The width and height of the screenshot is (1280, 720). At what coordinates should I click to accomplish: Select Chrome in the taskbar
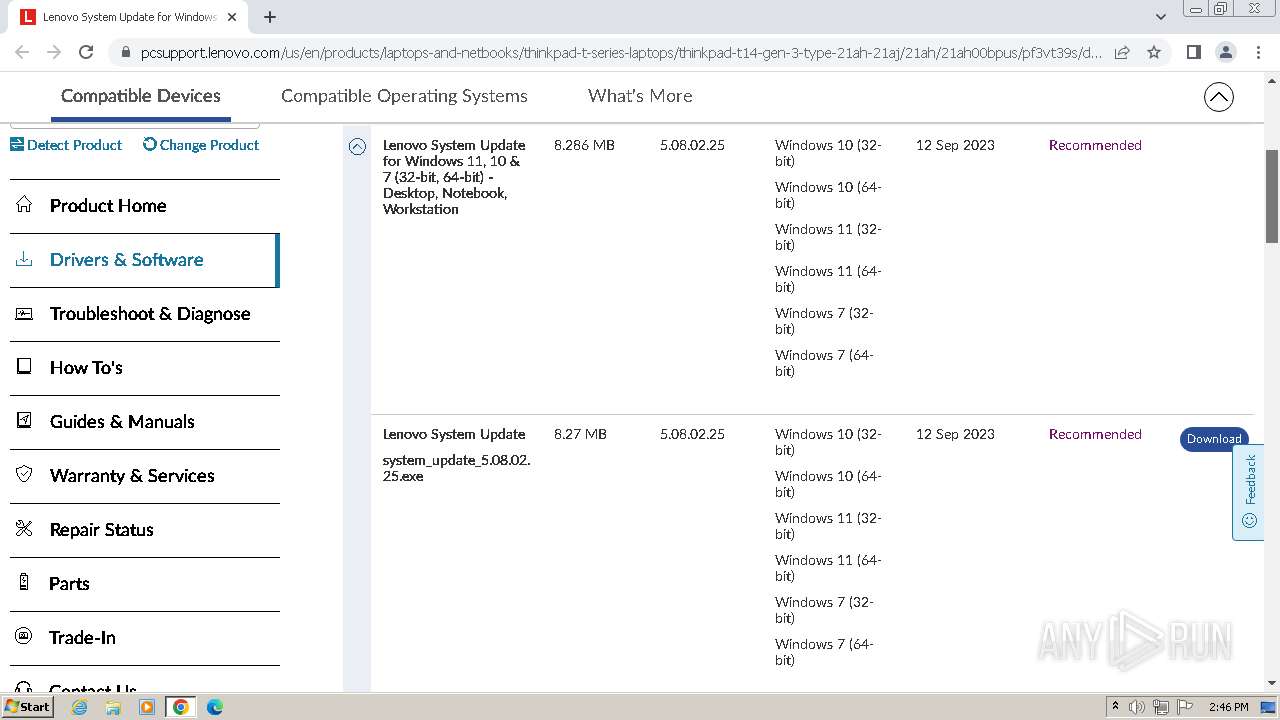[x=181, y=707]
